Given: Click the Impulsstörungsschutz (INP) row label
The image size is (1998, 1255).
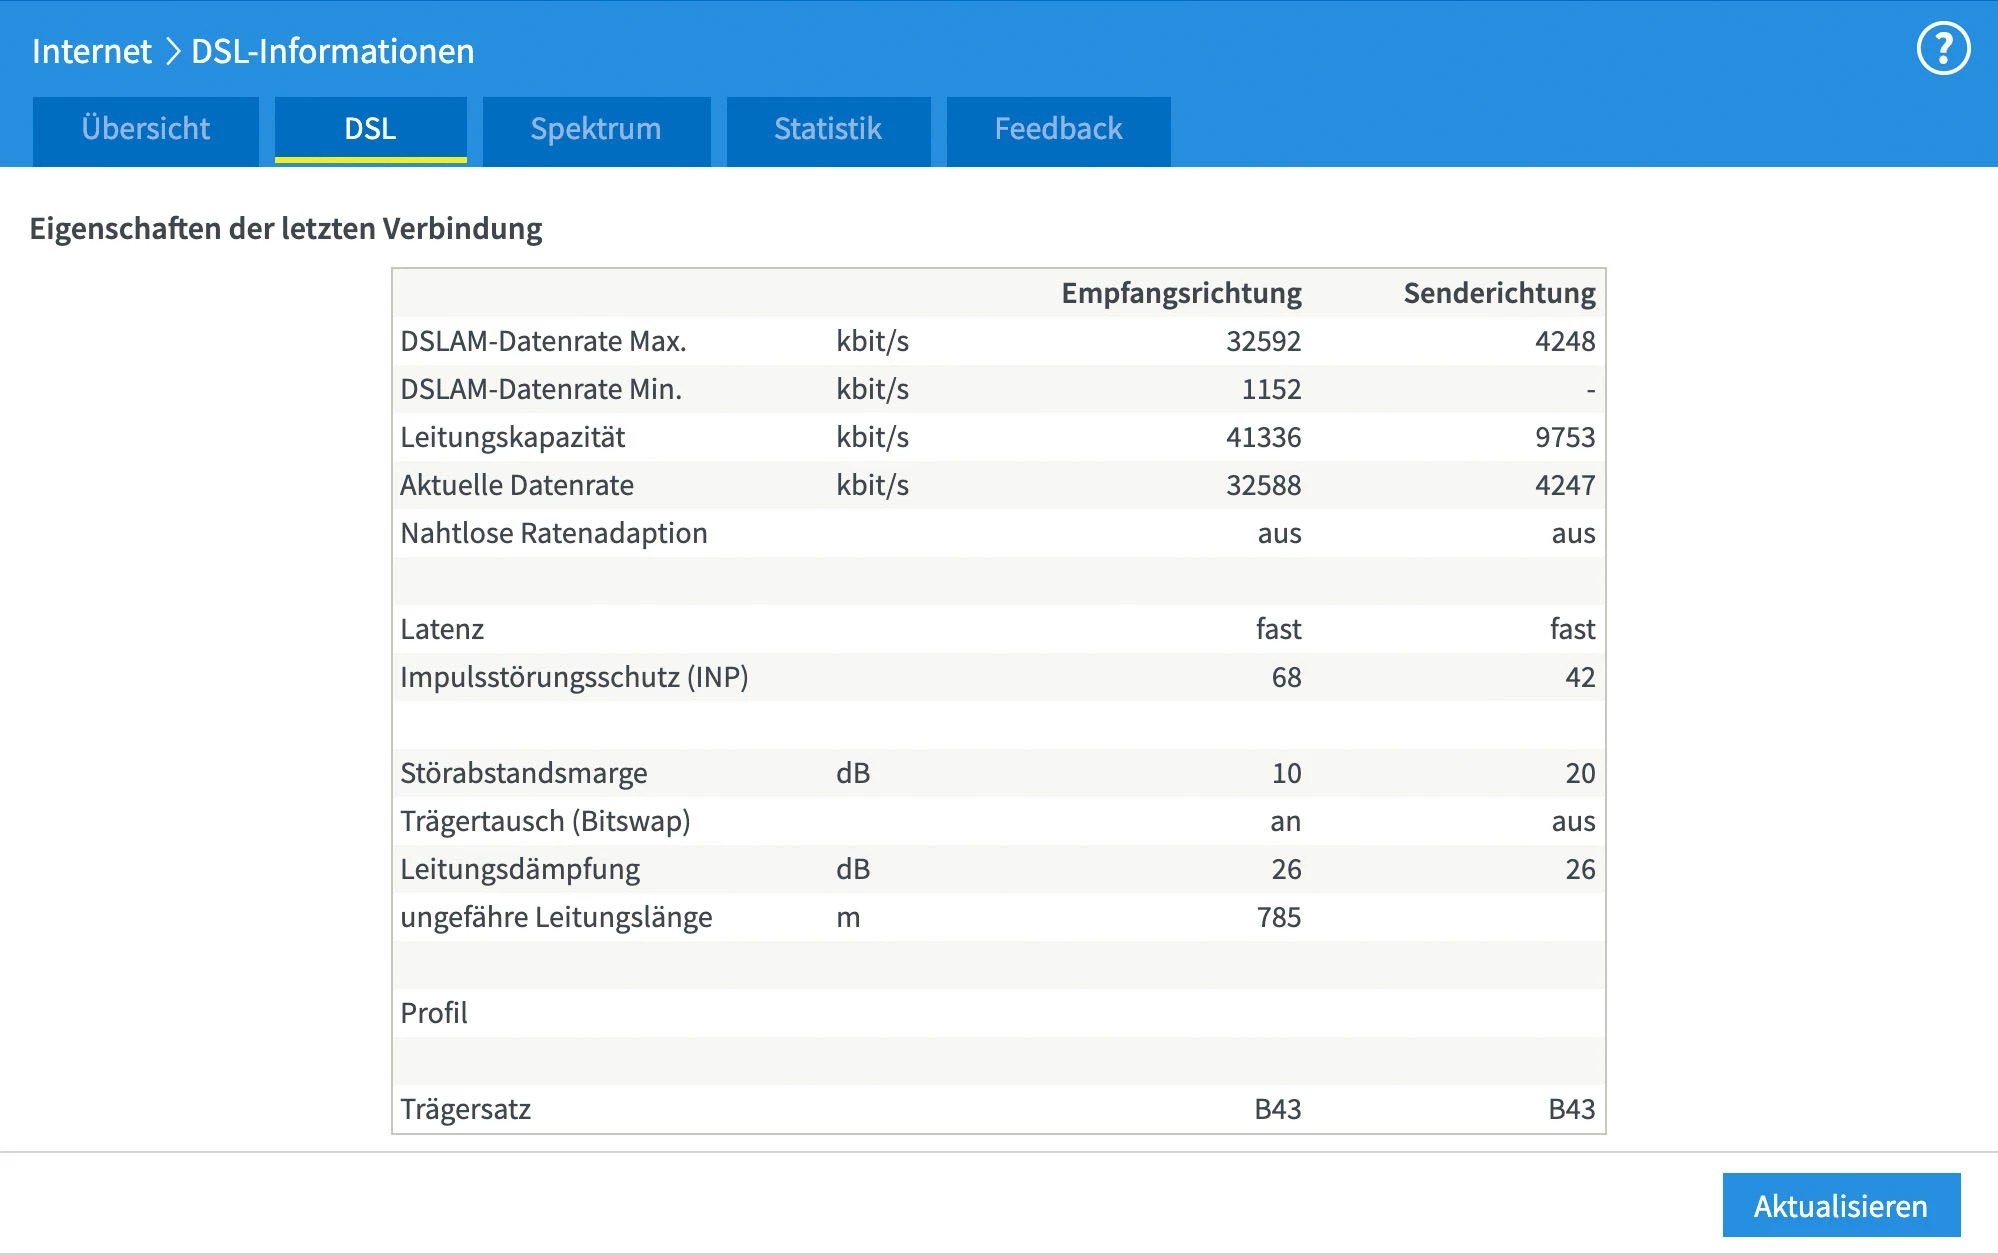Looking at the screenshot, I should (x=574, y=677).
